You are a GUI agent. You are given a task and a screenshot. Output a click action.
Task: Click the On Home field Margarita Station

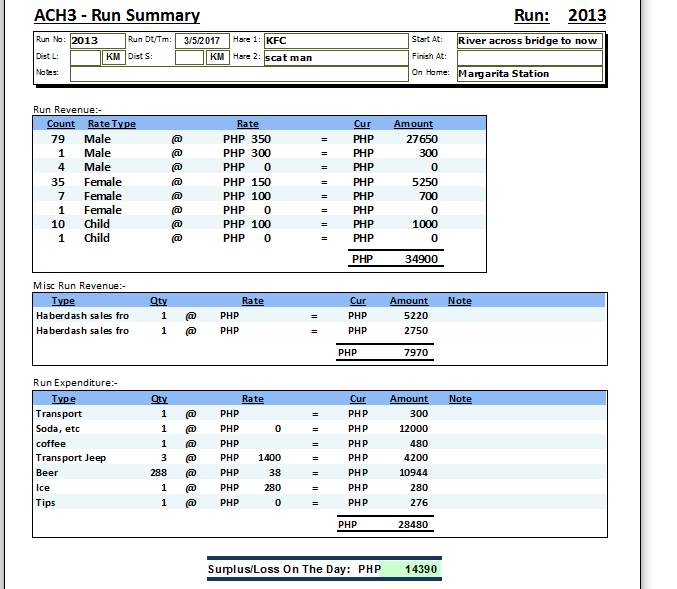(x=529, y=74)
